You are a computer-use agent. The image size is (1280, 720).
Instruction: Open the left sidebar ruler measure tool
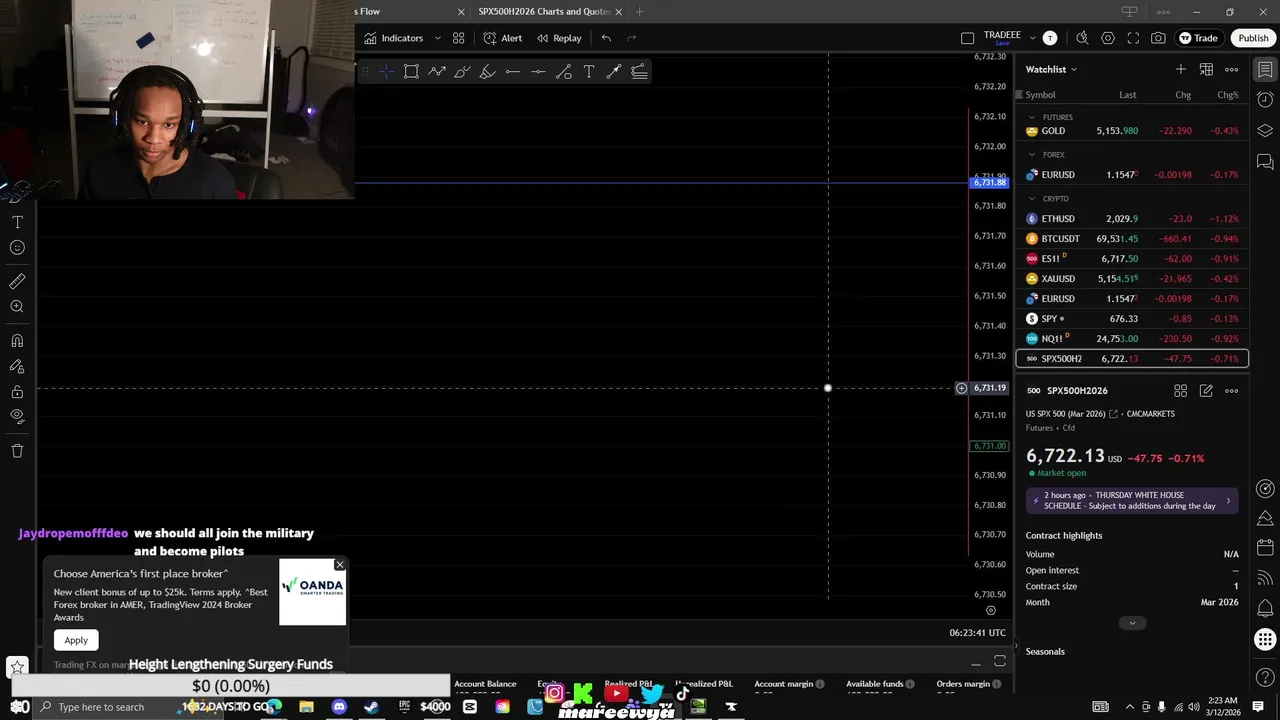click(17, 282)
